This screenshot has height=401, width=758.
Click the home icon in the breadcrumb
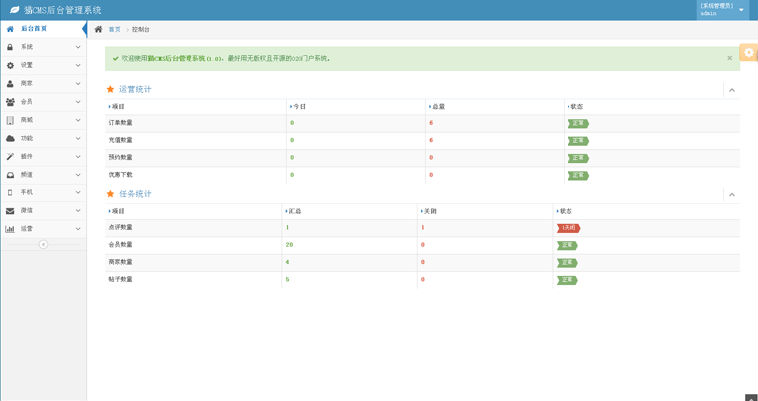[x=98, y=29]
